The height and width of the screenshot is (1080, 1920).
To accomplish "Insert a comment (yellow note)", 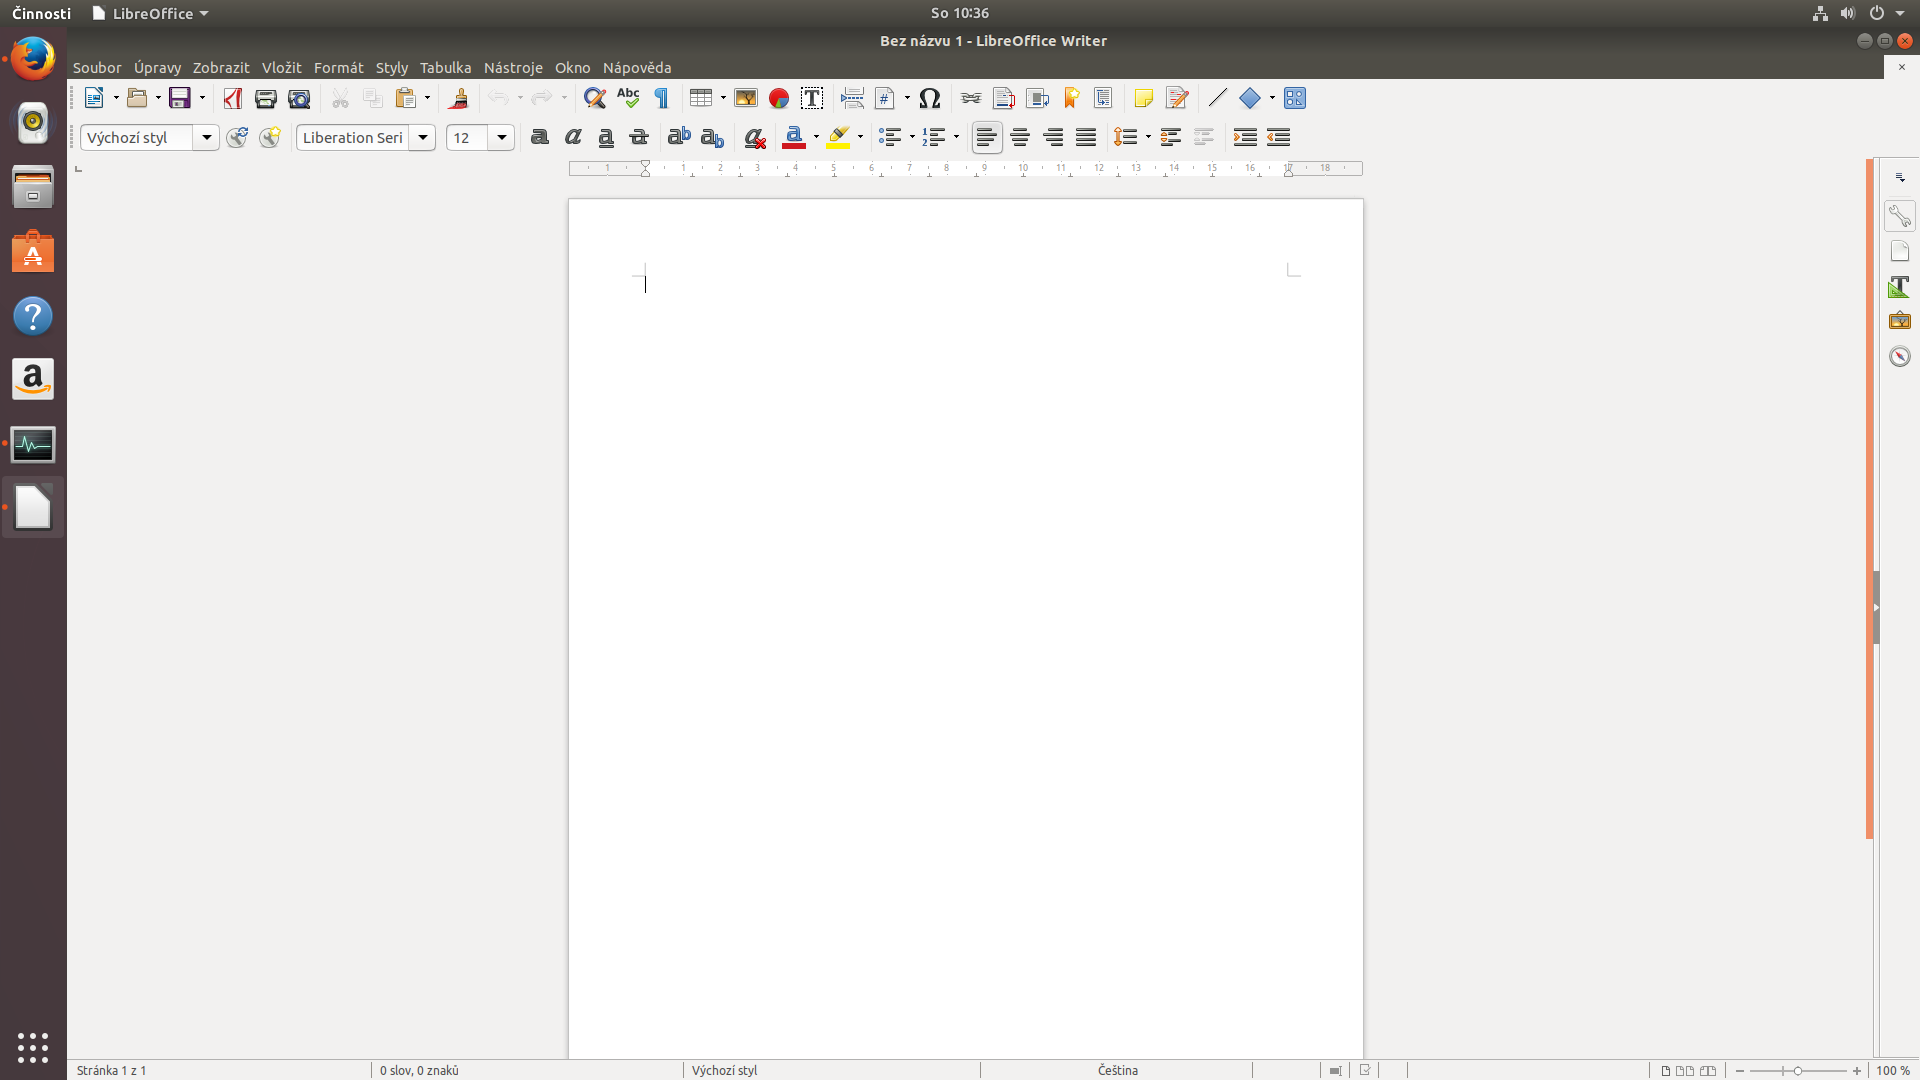I will pyautogui.click(x=1144, y=98).
